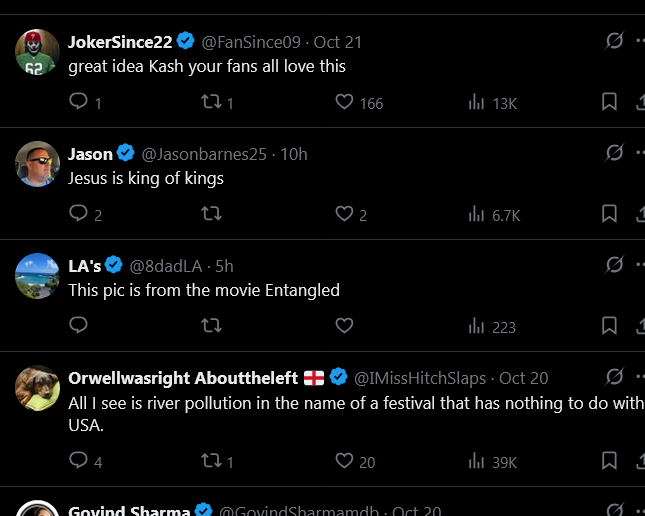Open repost menu on Jason's tweet
645x516 pixels.
pos(211,214)
